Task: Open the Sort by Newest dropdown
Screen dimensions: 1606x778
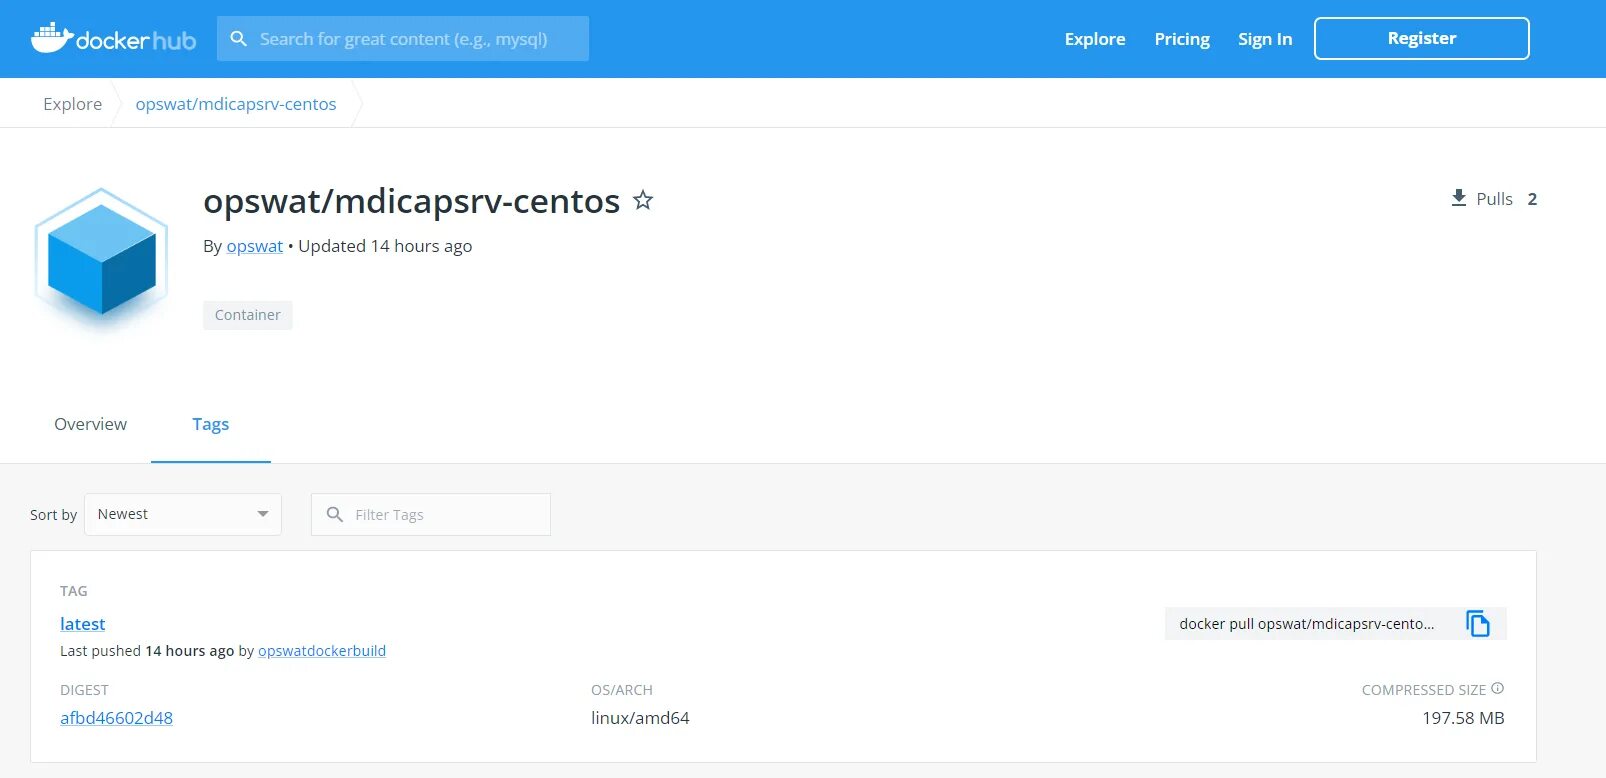Action: click(x=183, y=514)
